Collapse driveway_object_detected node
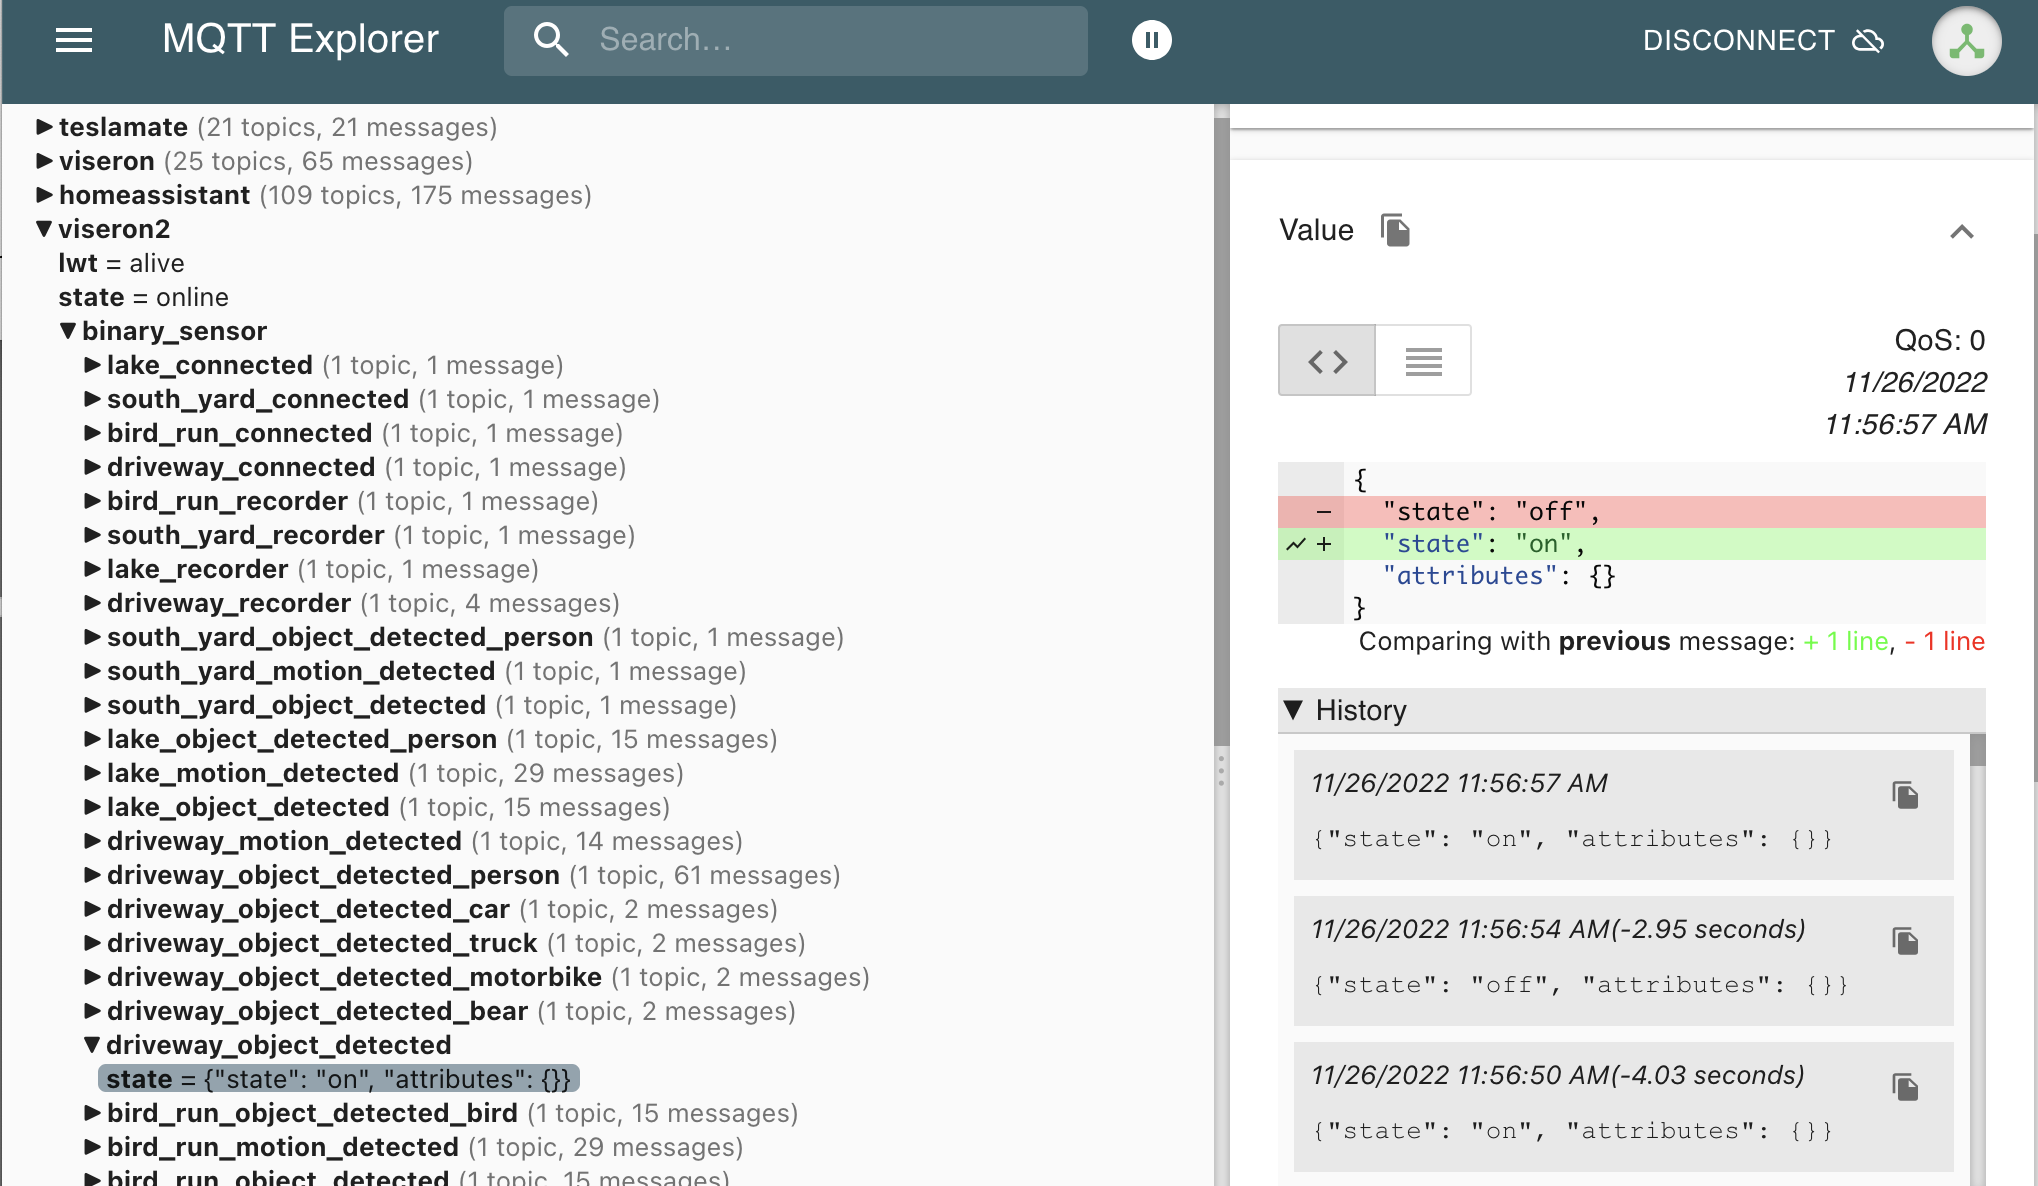Viewport: 2038px width, 1186px height. 92,1045
